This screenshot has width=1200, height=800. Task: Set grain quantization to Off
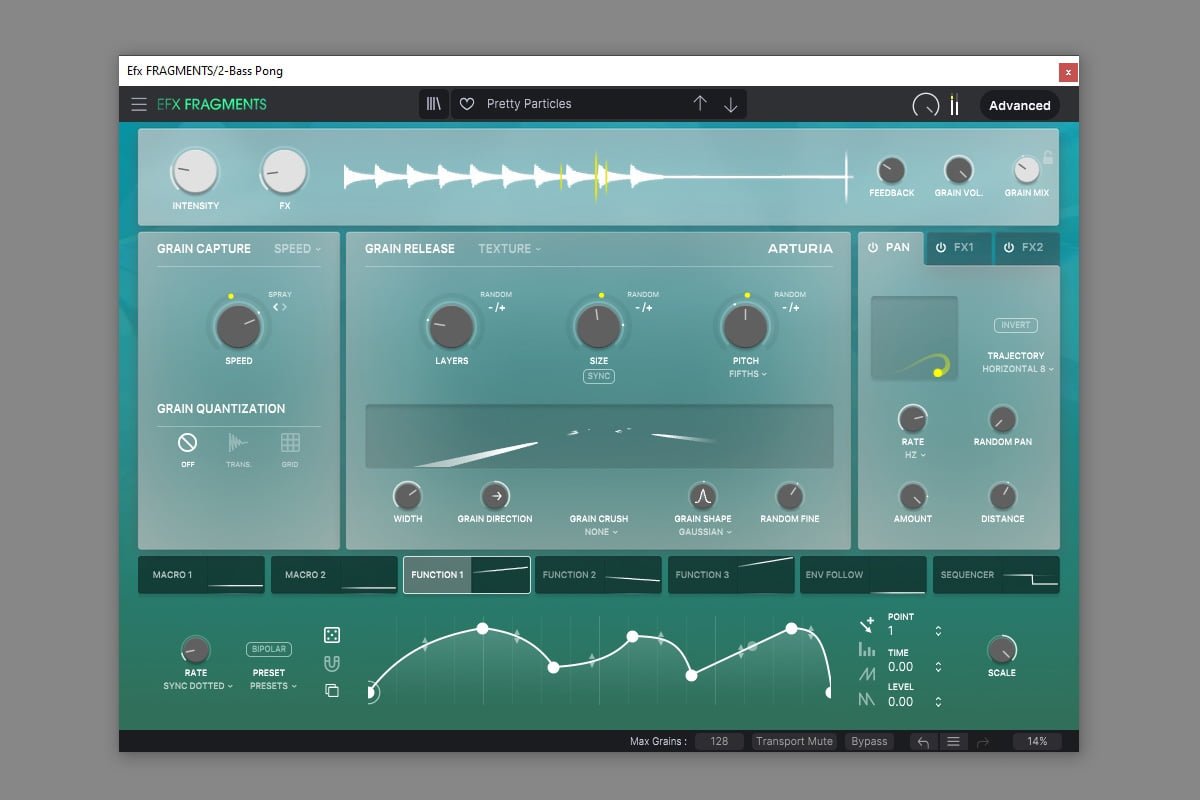(x=187, y=443)
